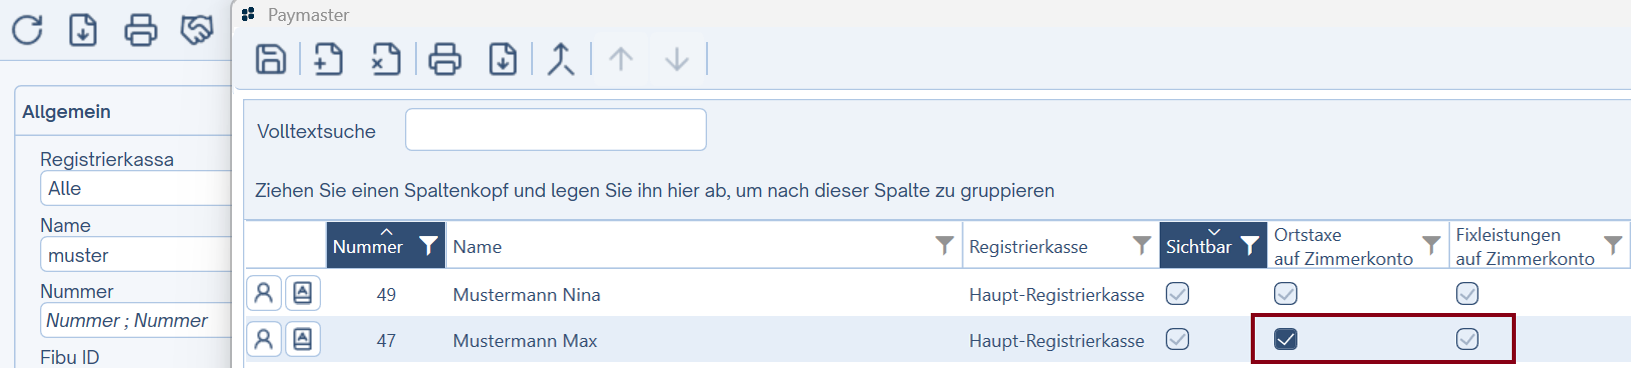The width and height of the screenshot is (1631, 368).
Task: Delete the selected Paymaster record
Action: tap(386, 59)
